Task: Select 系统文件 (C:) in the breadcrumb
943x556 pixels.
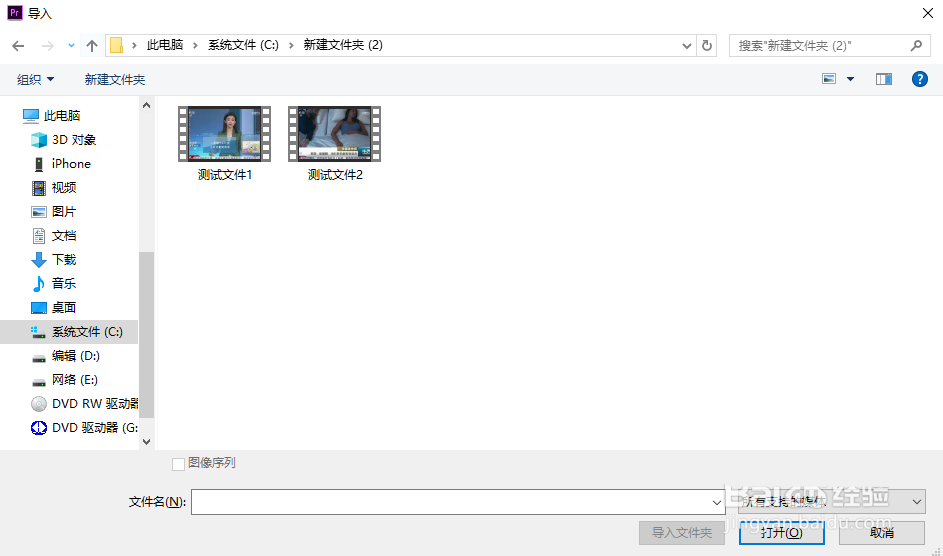Action: pos(244,45)
